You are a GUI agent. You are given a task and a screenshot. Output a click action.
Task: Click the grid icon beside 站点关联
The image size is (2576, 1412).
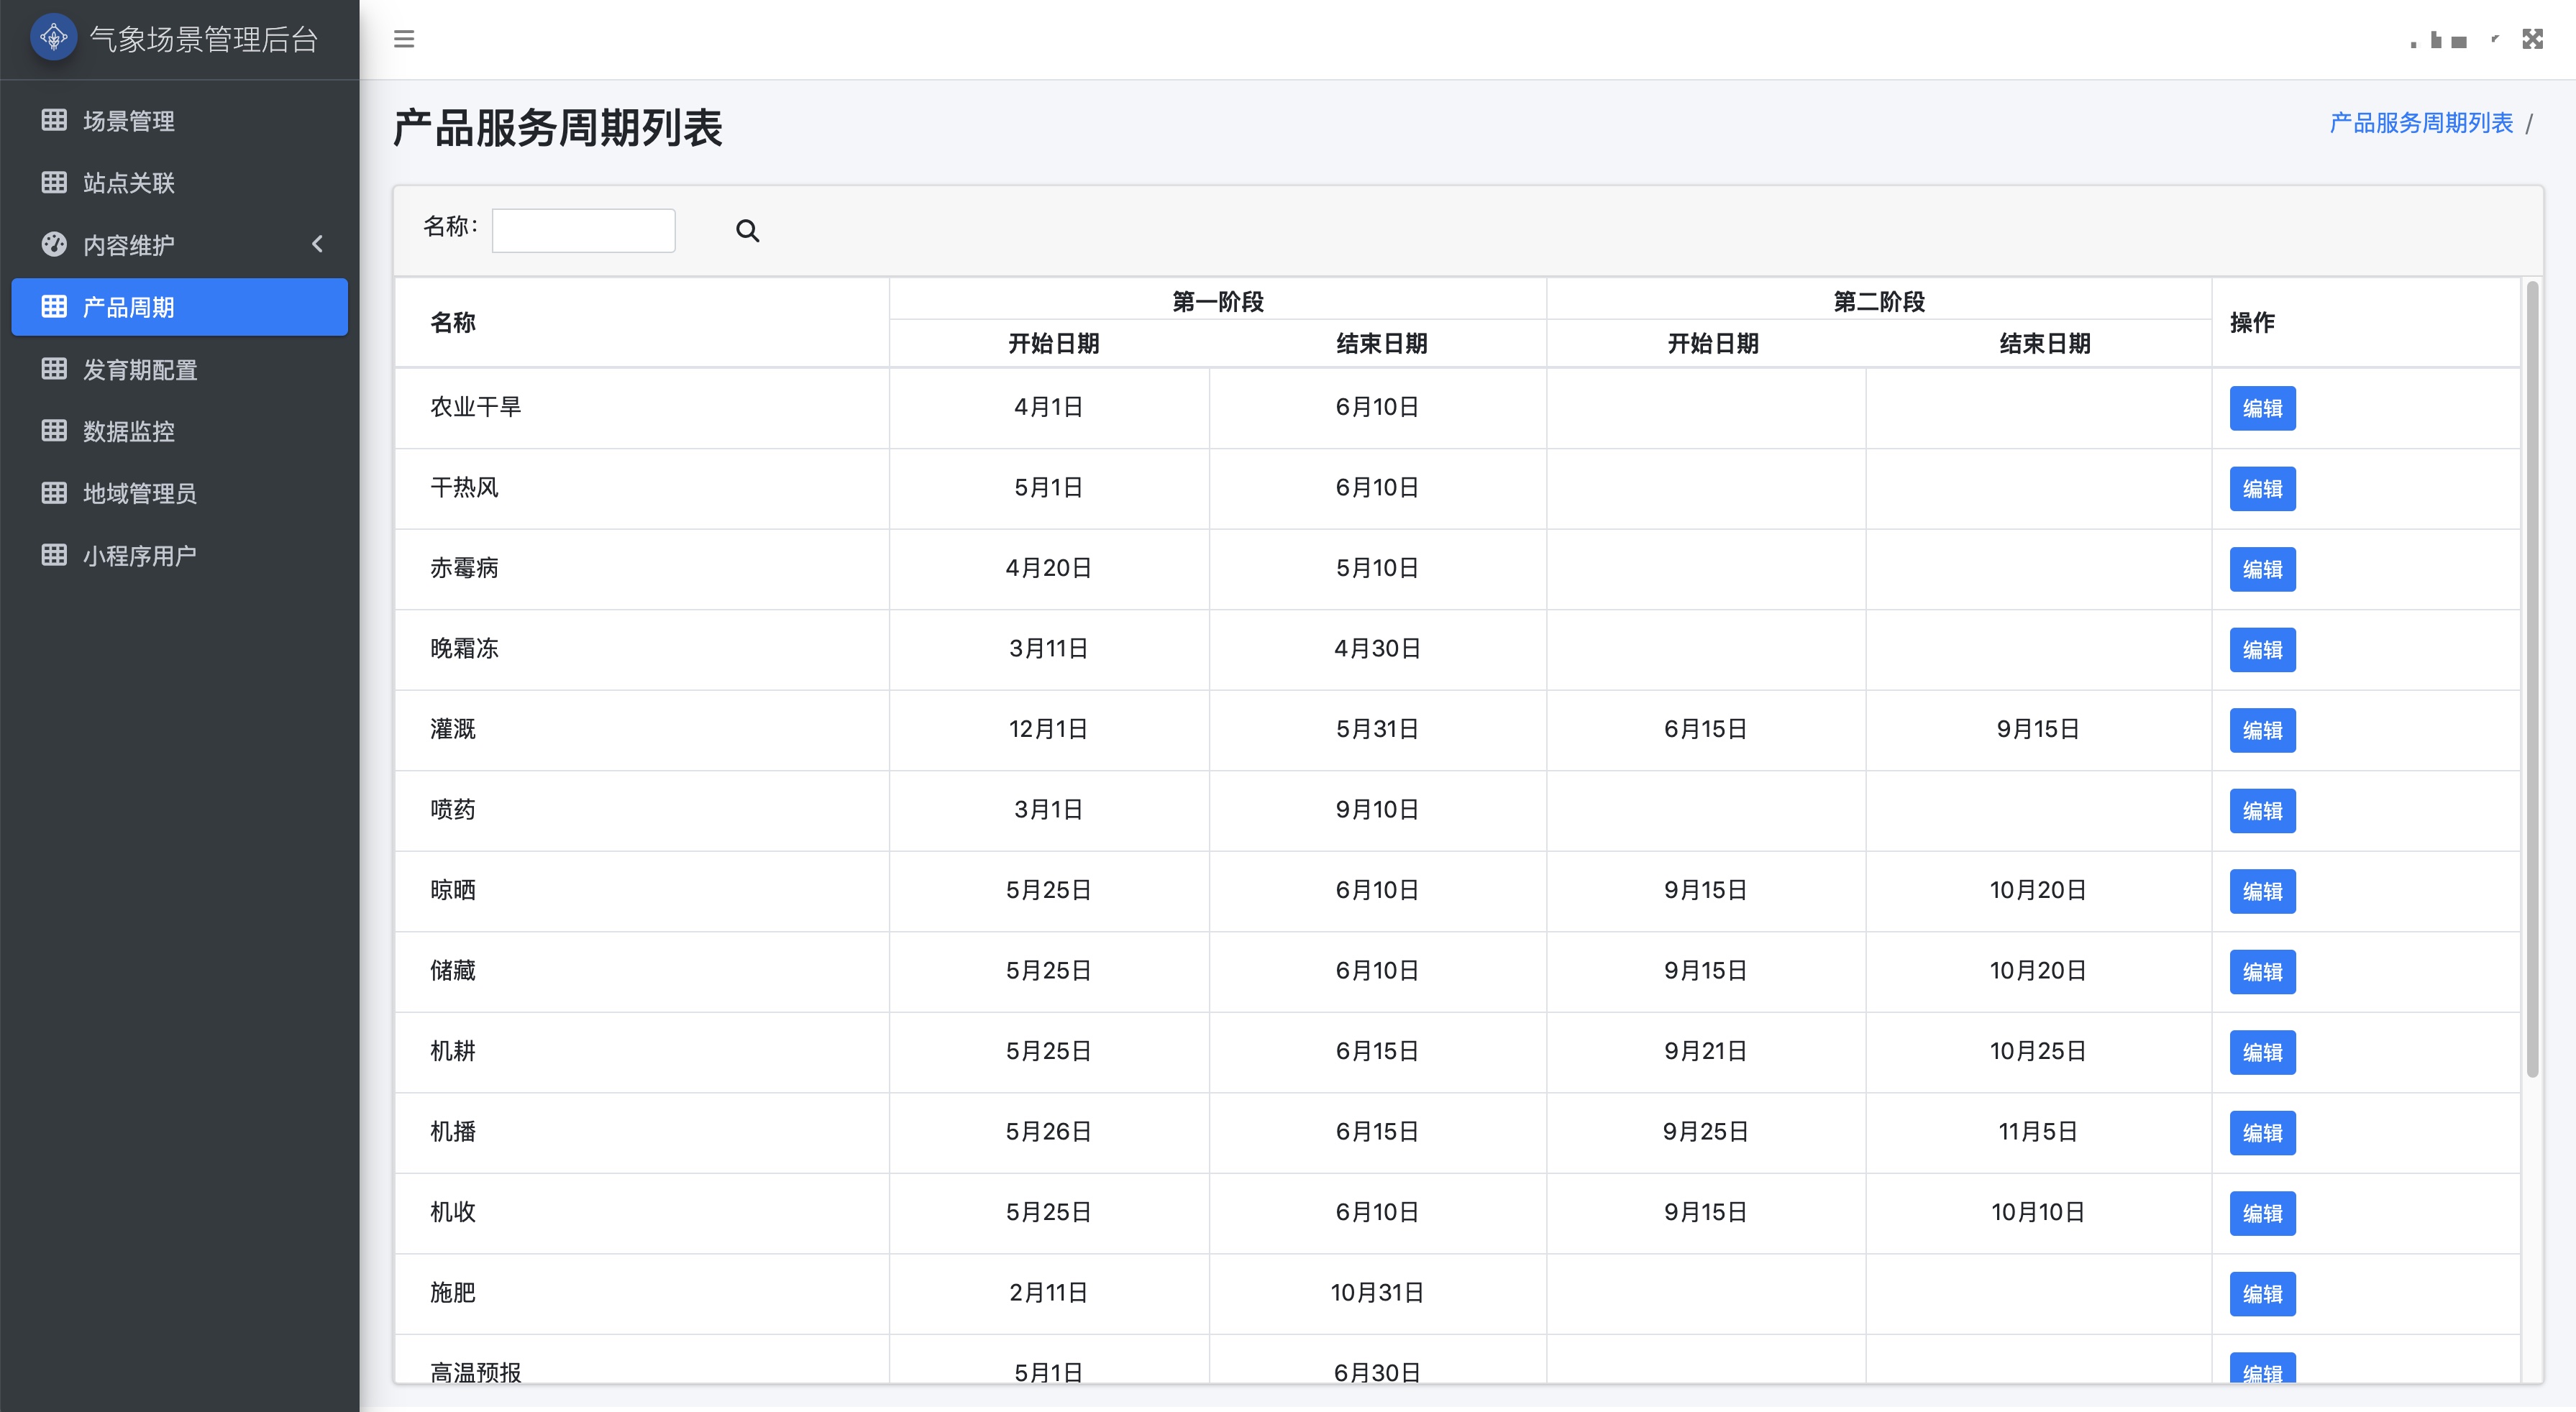[54, 182]
